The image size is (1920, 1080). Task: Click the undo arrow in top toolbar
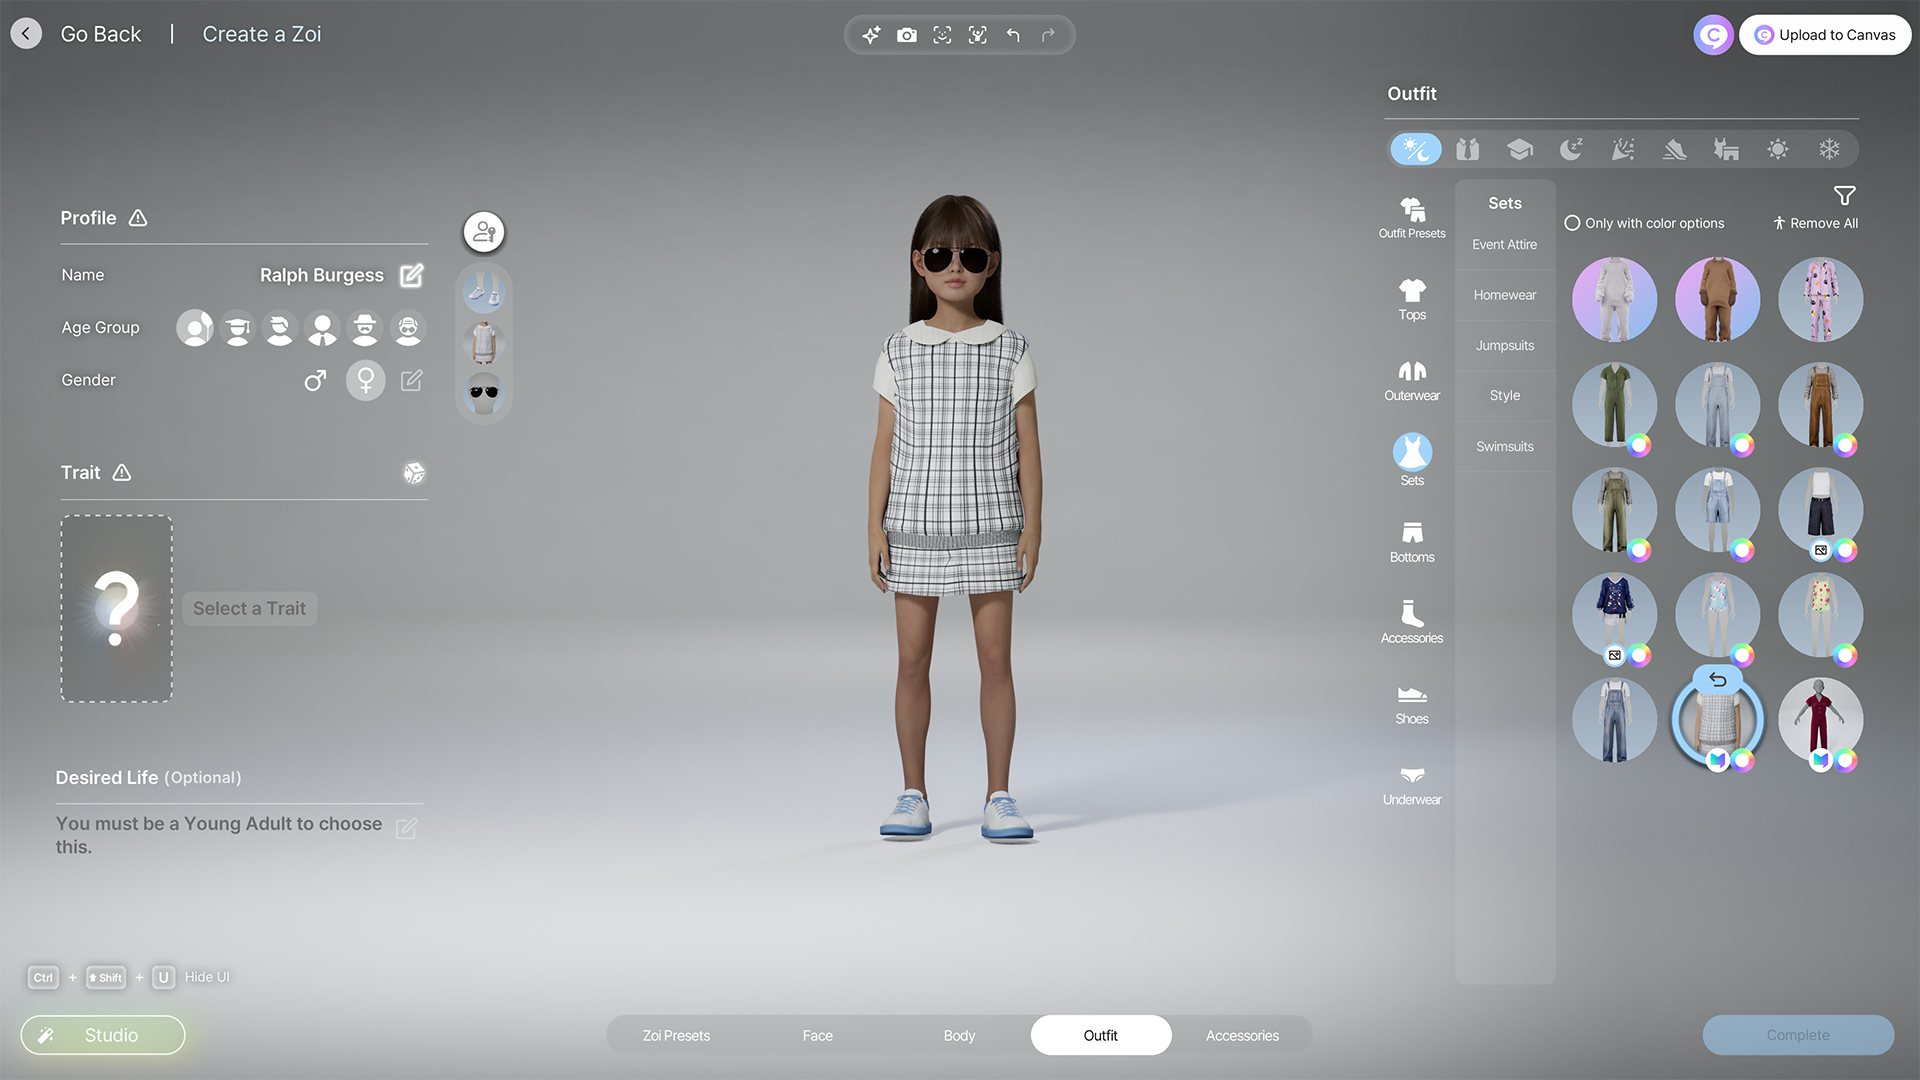tap(1013, 35)
